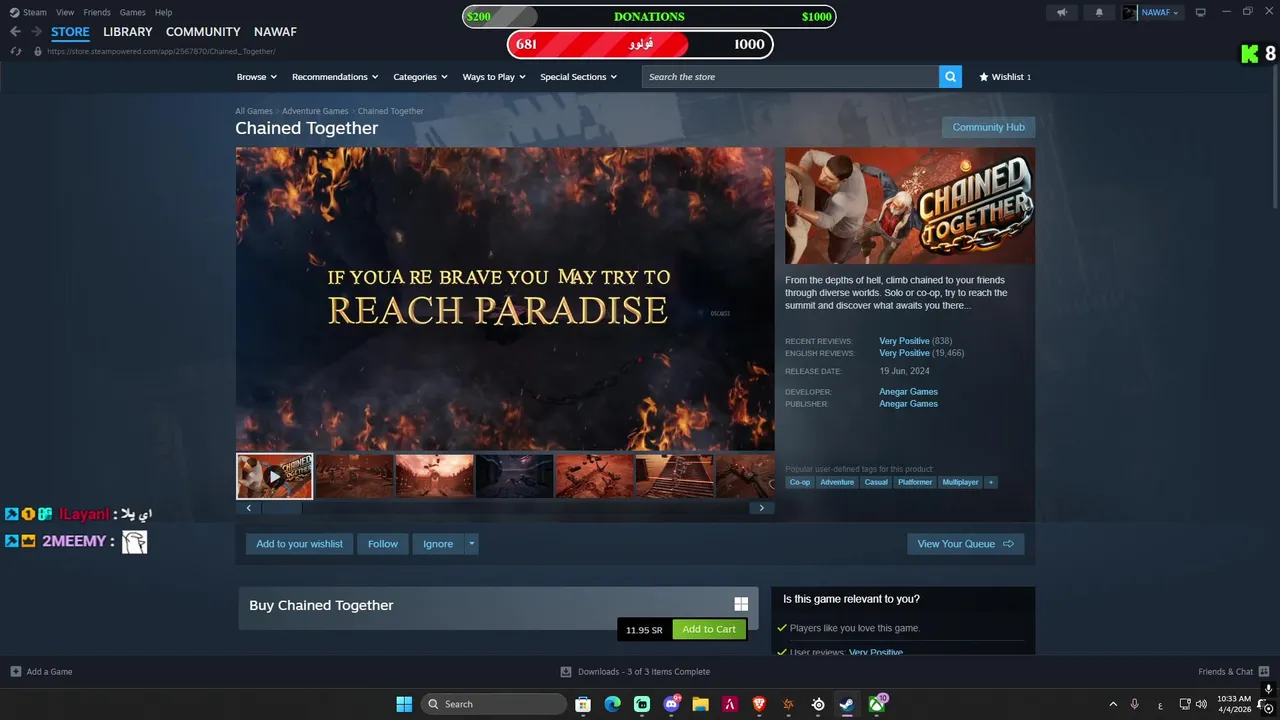The height and width of the screenshot is (720, 1280).
Task: Open Windows Start menu
Action: click(404, 704)
